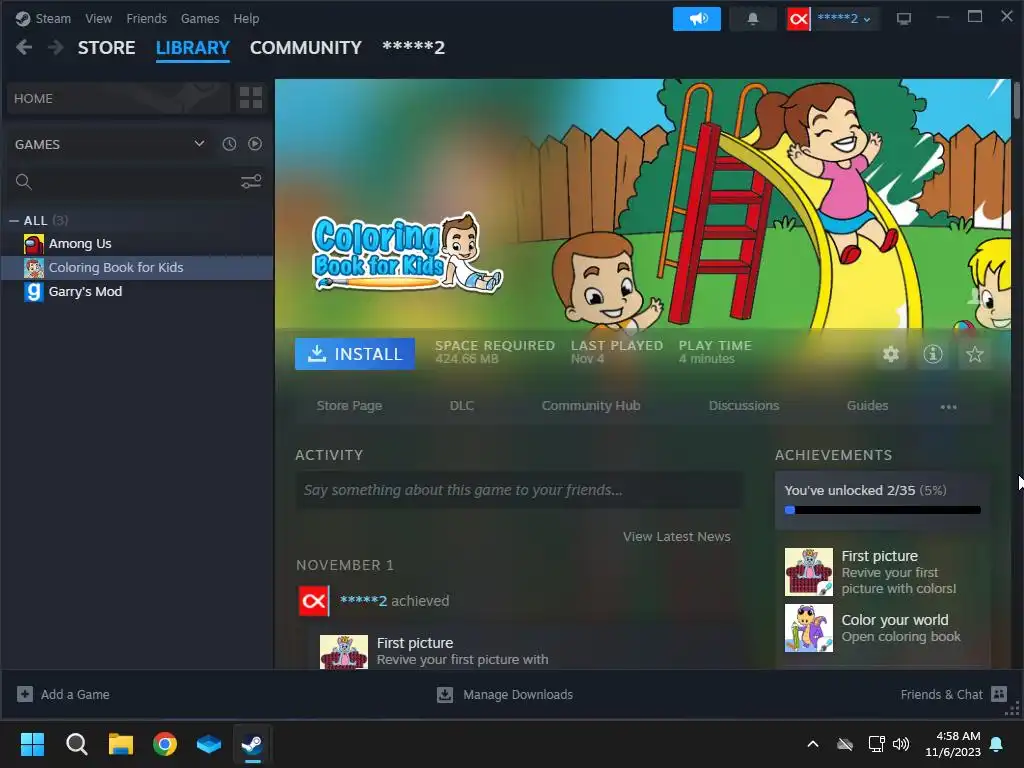Collapse the ALL games category
Screen dimensions: 1024x768
point(14,221)
